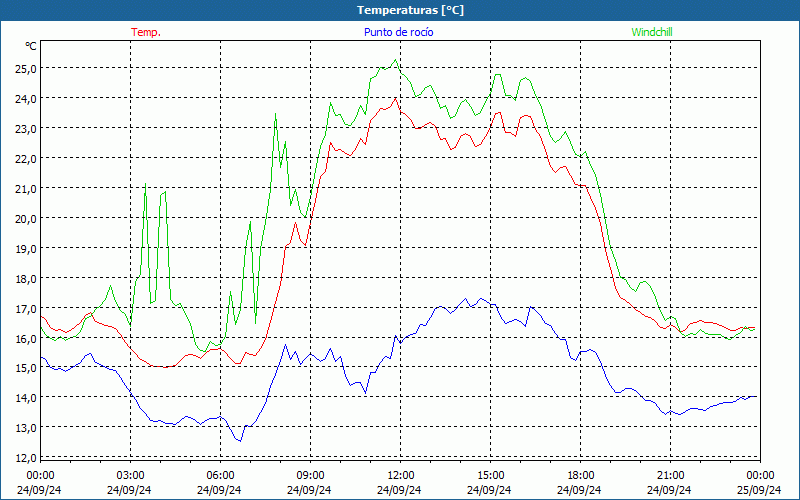Screen dimensions: 800x500
Task: Click the 21,0 y-axis value
Action: click(25, 189)
